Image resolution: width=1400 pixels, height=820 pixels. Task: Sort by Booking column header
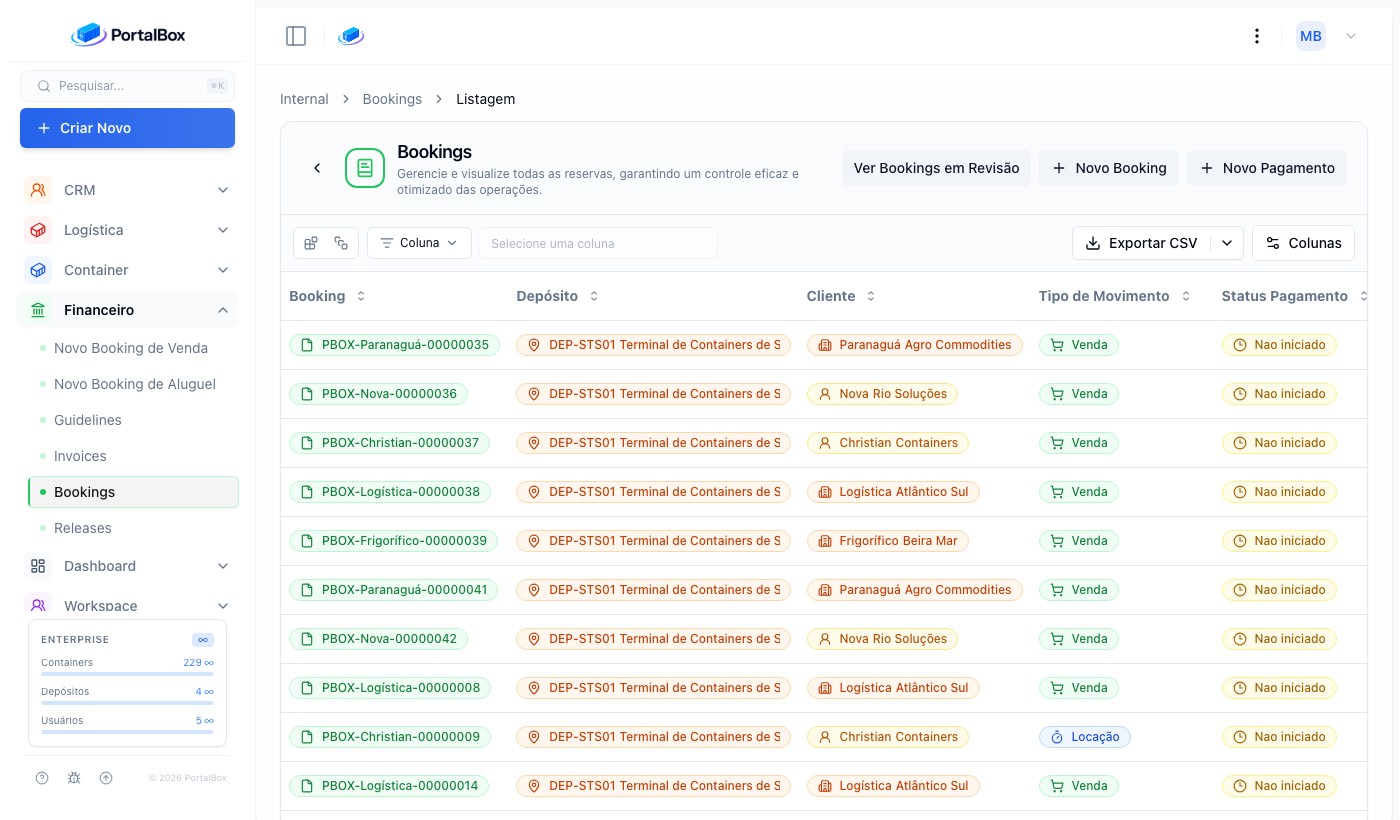point(327,296)
